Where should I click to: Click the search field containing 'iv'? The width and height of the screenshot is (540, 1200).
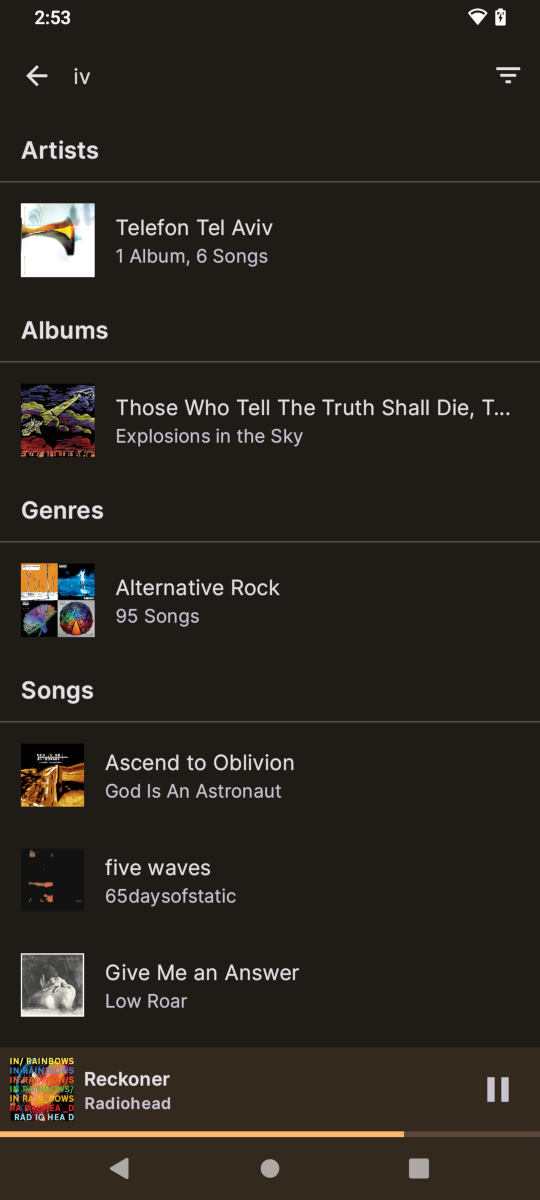pos(270,76)
